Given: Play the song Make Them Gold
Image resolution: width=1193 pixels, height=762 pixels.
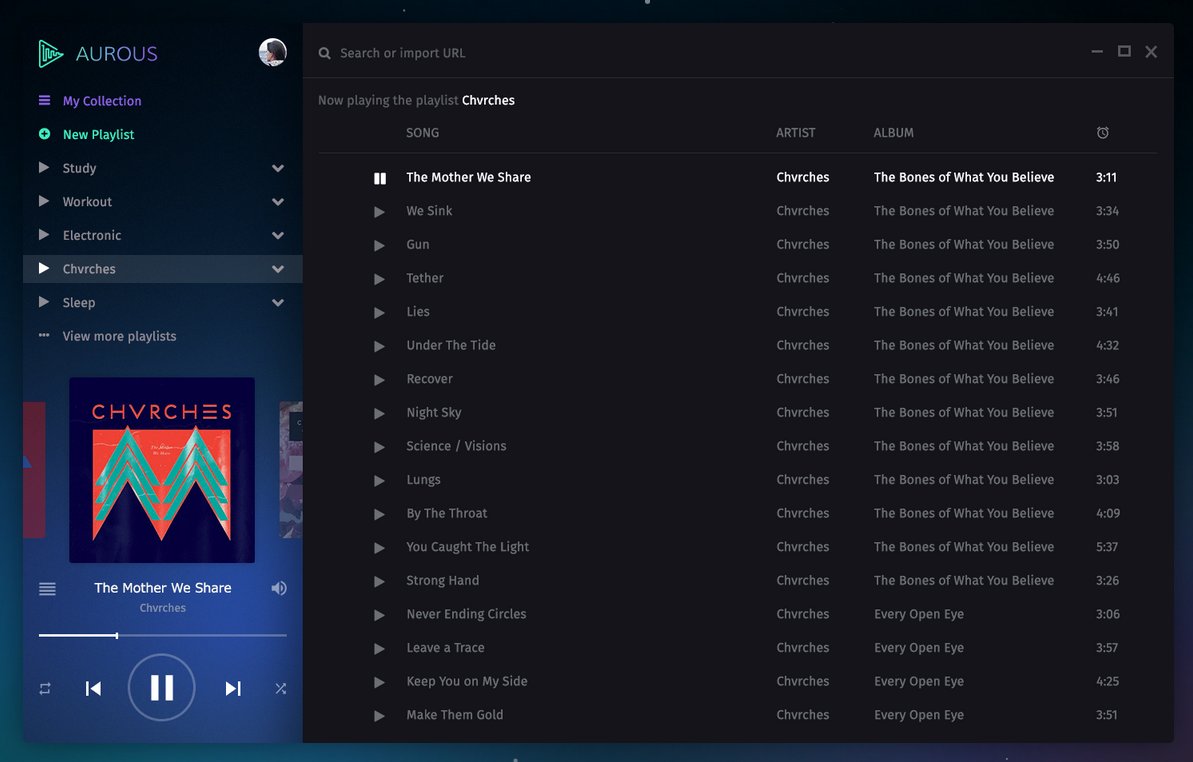Looking at the screenshot, I should (379, 716).
